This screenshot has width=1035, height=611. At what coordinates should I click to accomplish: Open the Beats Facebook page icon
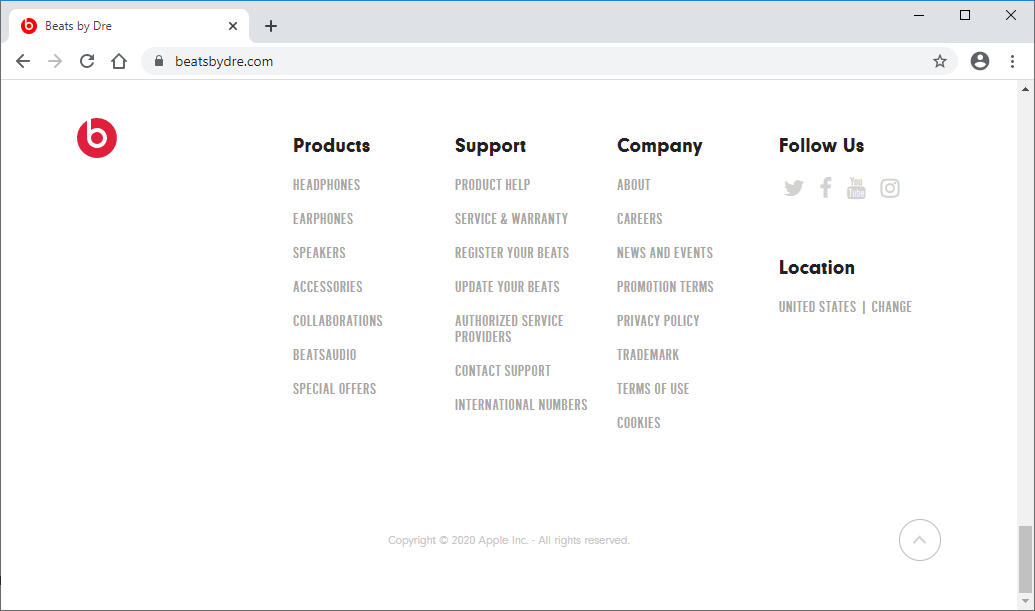click(x=826, y=188)
